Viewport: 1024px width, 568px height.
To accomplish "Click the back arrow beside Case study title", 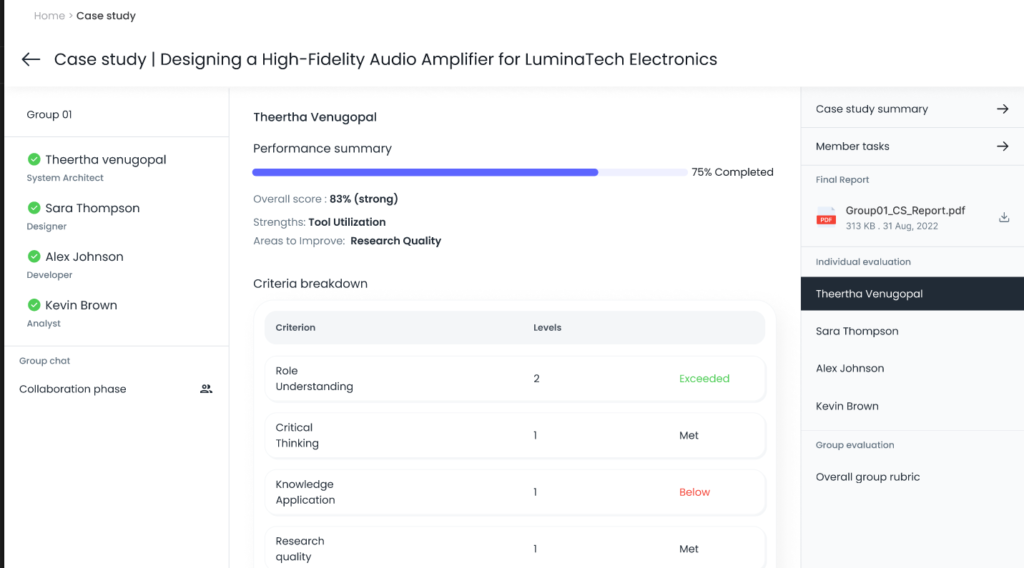I will click(31, 60).
